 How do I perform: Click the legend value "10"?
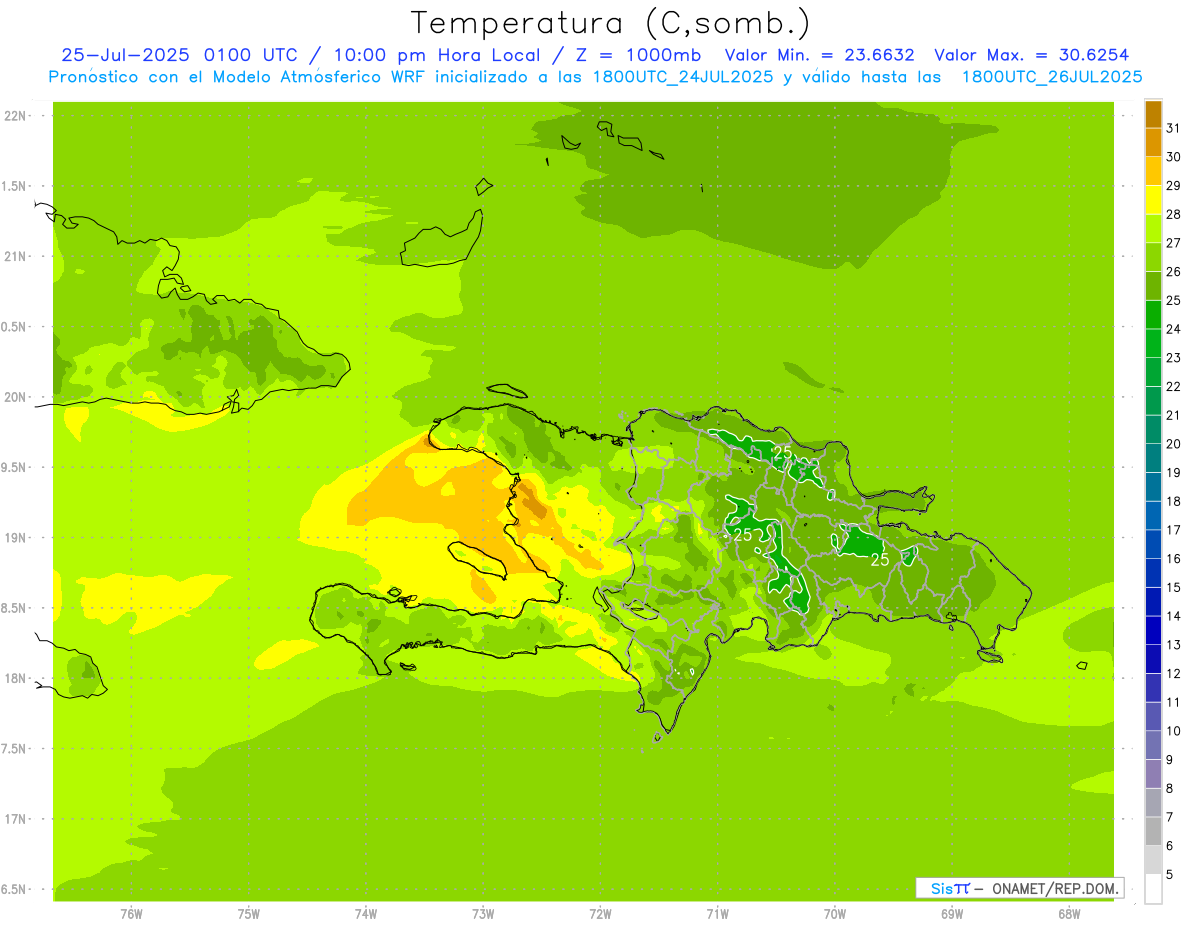(x=1174, y=731)
